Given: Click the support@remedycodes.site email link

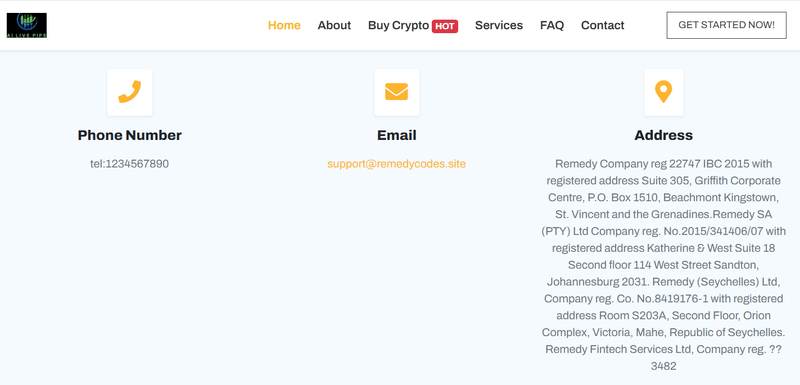Looking at the screenshot, I should click(396, 164).
